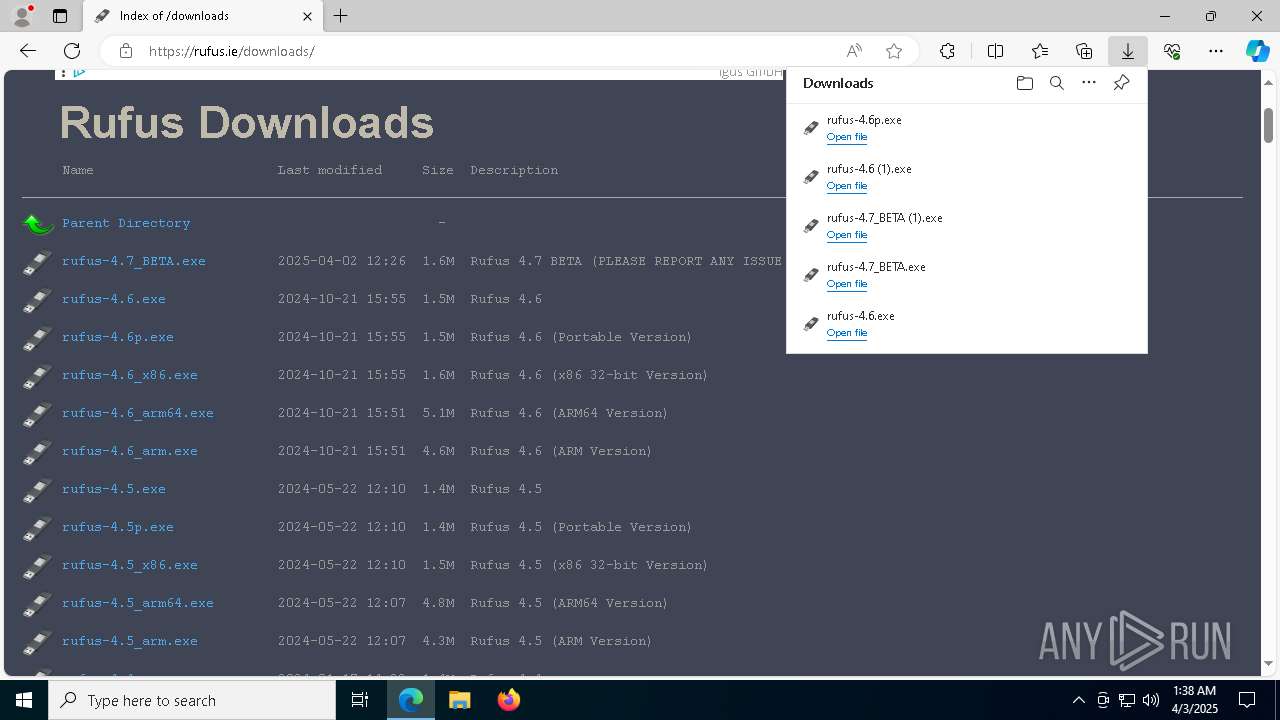Open the tab actions menu icon
The height and width of the screenshot is (720, 1280).
[60, 16]
